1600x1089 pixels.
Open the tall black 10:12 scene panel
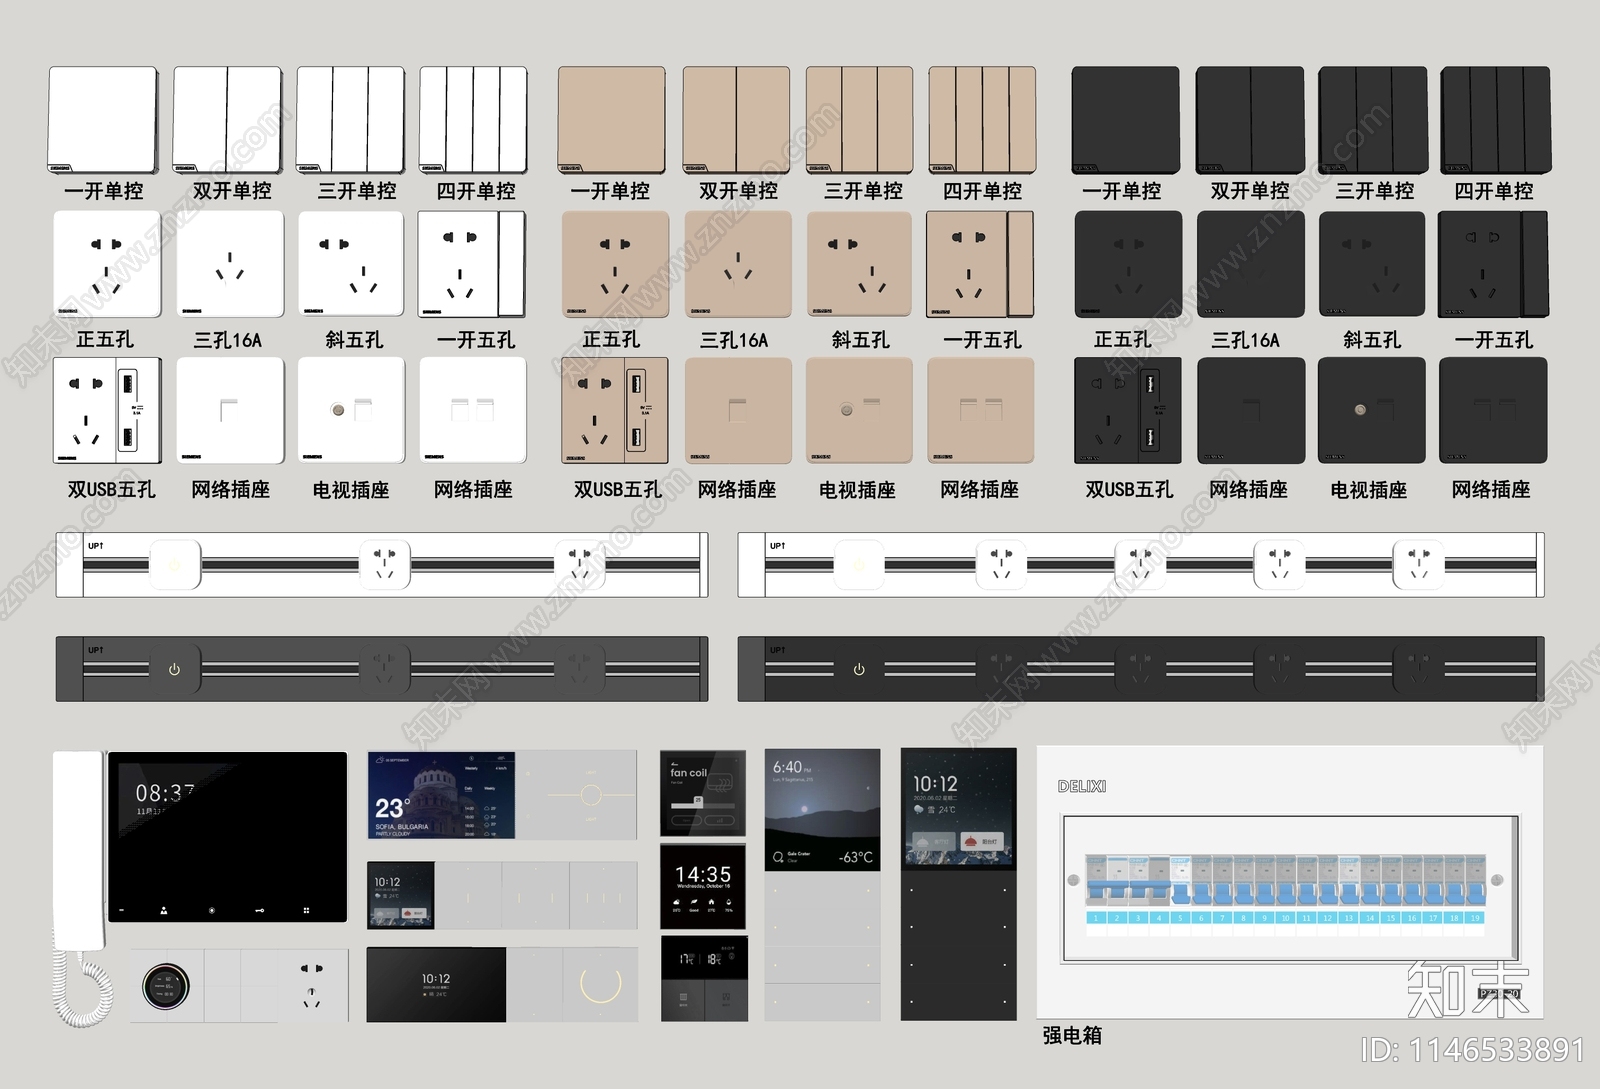point(958,884)
